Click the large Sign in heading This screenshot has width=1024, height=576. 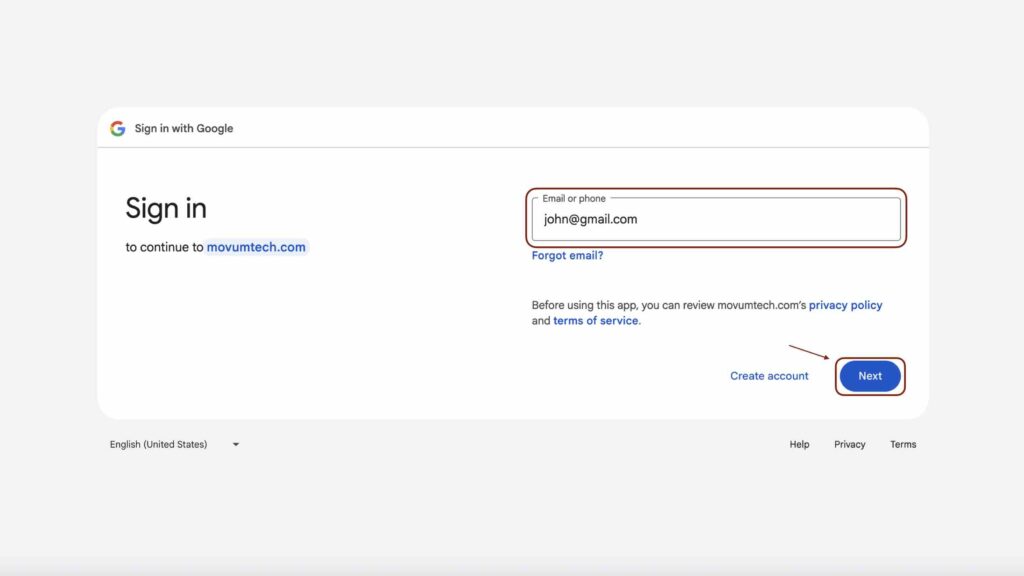(166, 208)
